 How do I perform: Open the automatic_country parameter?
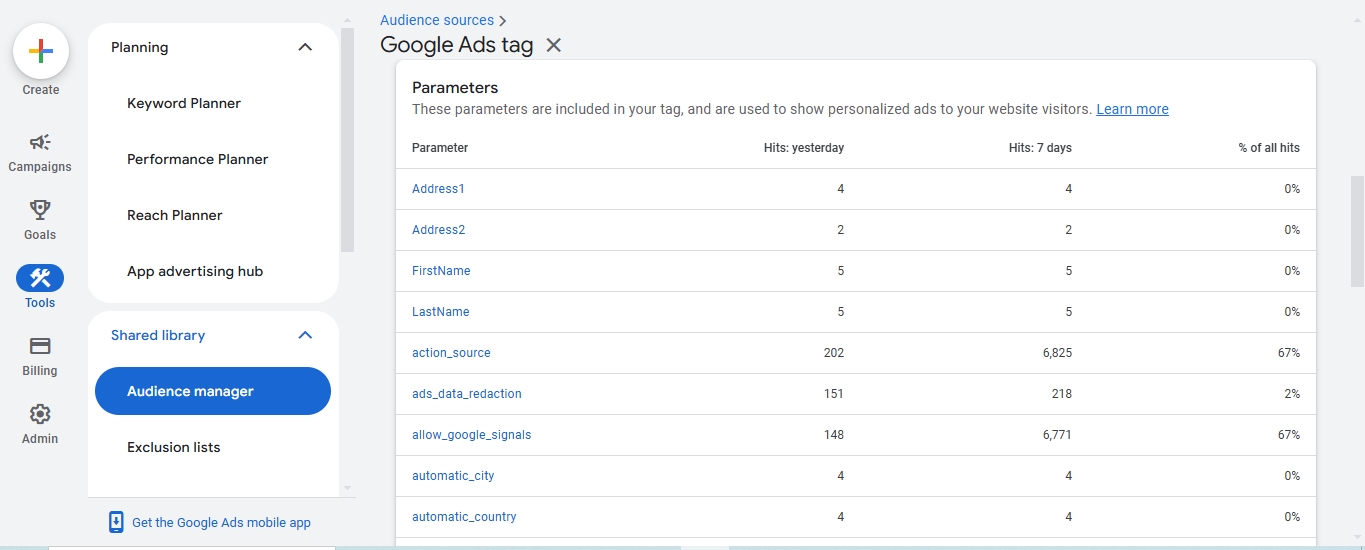[x=464, y=517]
